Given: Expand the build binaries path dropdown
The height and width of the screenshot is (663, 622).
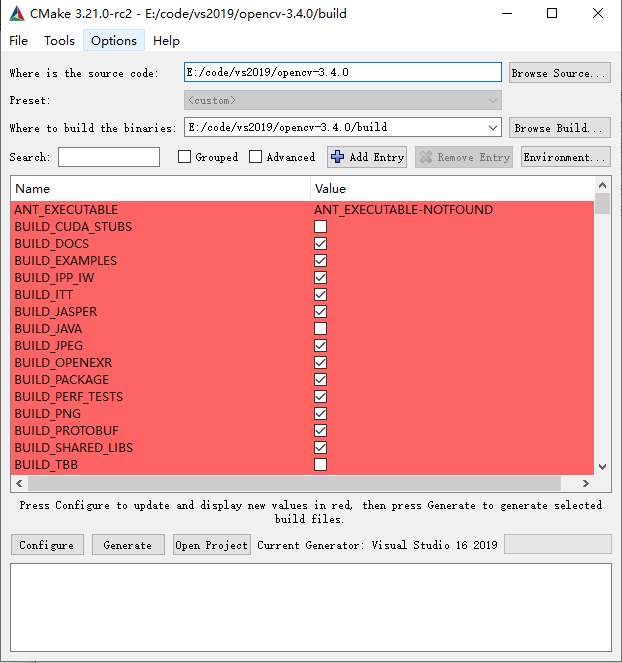Looking at the screenshot, I should (493, 127).
